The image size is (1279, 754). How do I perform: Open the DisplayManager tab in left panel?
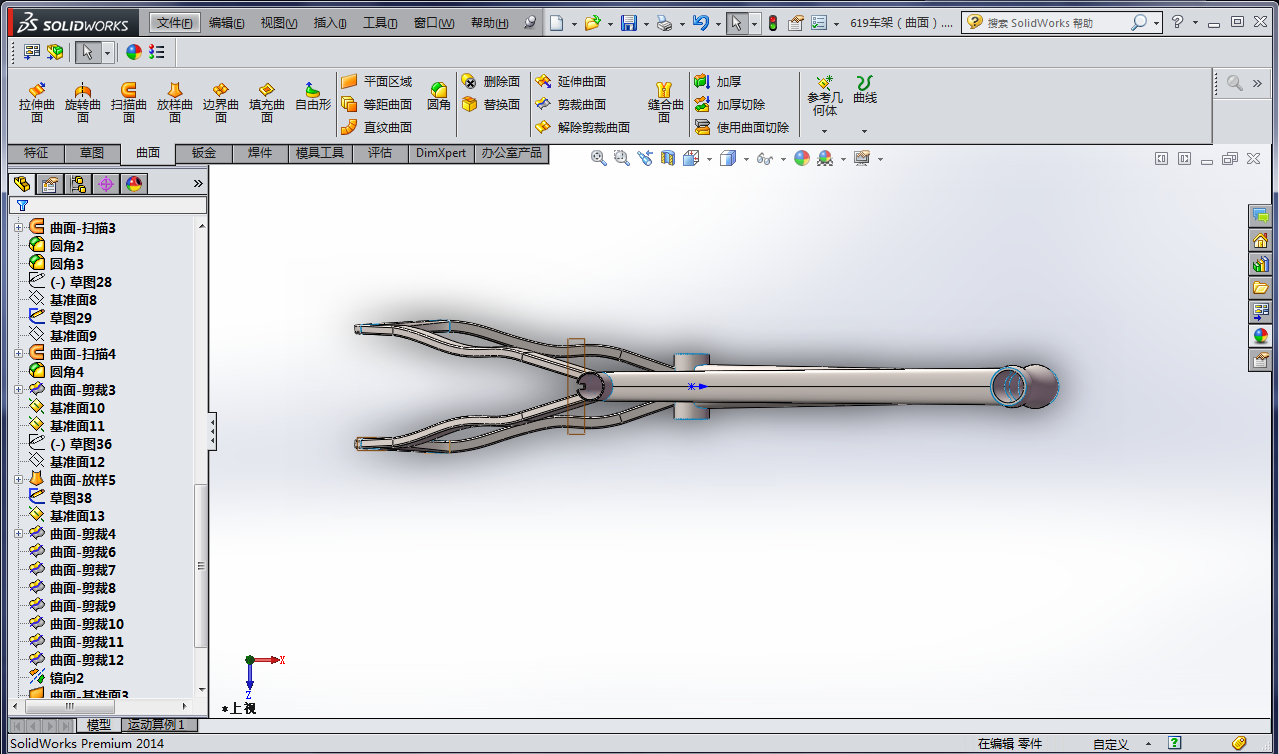point(133,183)
